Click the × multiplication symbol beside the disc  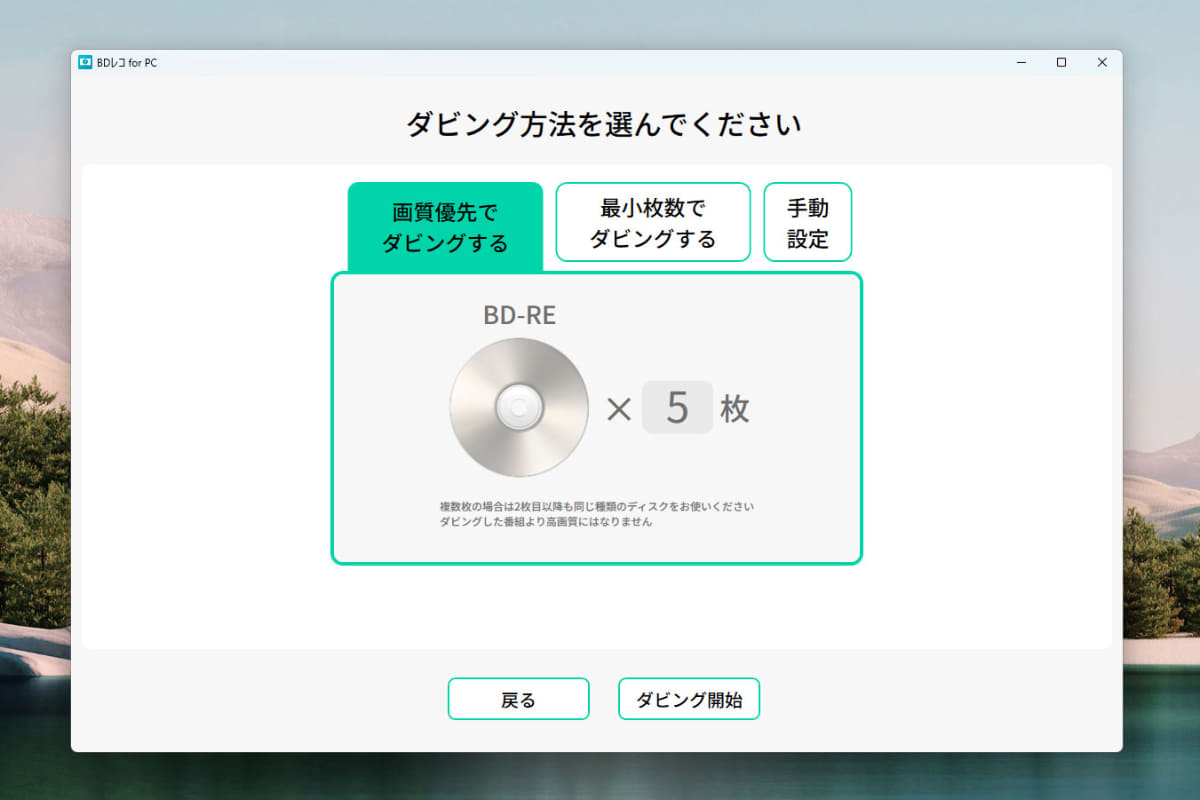pos(618,408)
